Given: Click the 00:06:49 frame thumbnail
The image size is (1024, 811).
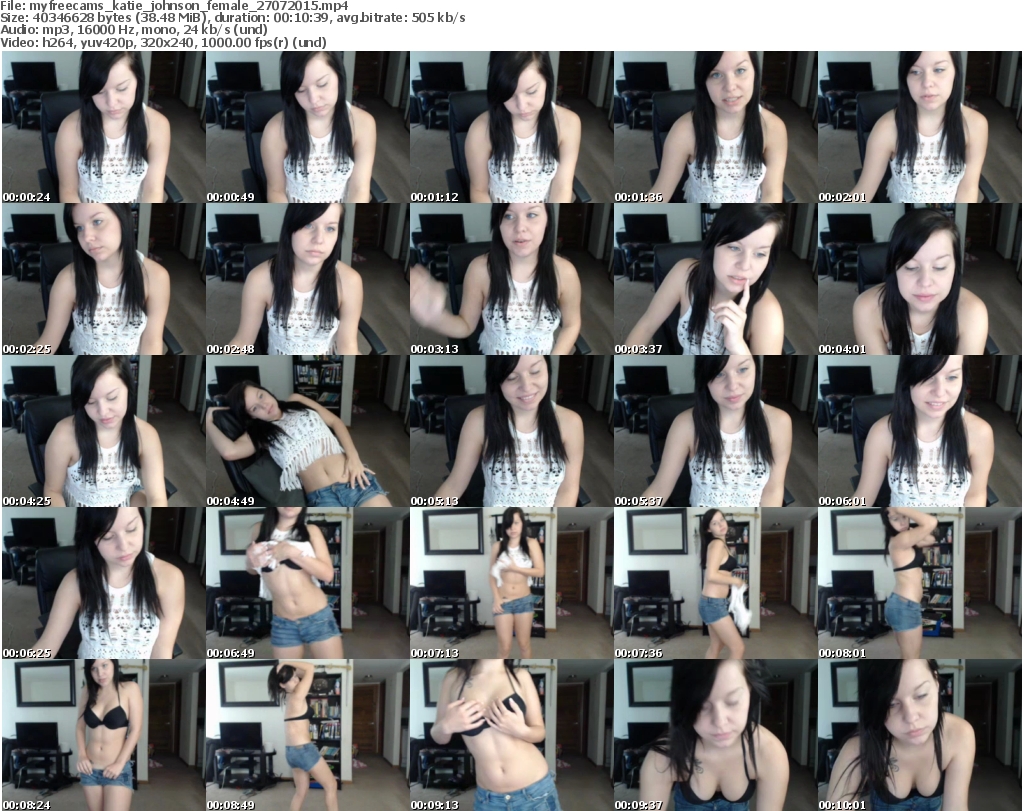Looking at the screenshot, I should click(307, 583).
